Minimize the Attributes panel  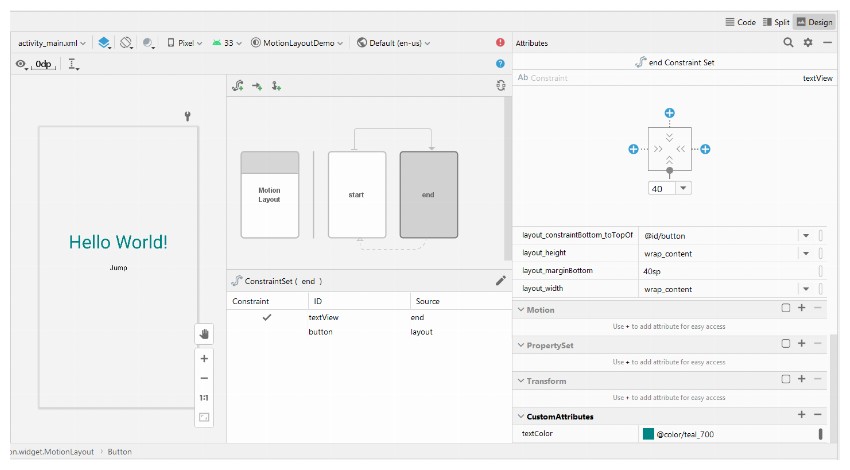tap(827, 42)
